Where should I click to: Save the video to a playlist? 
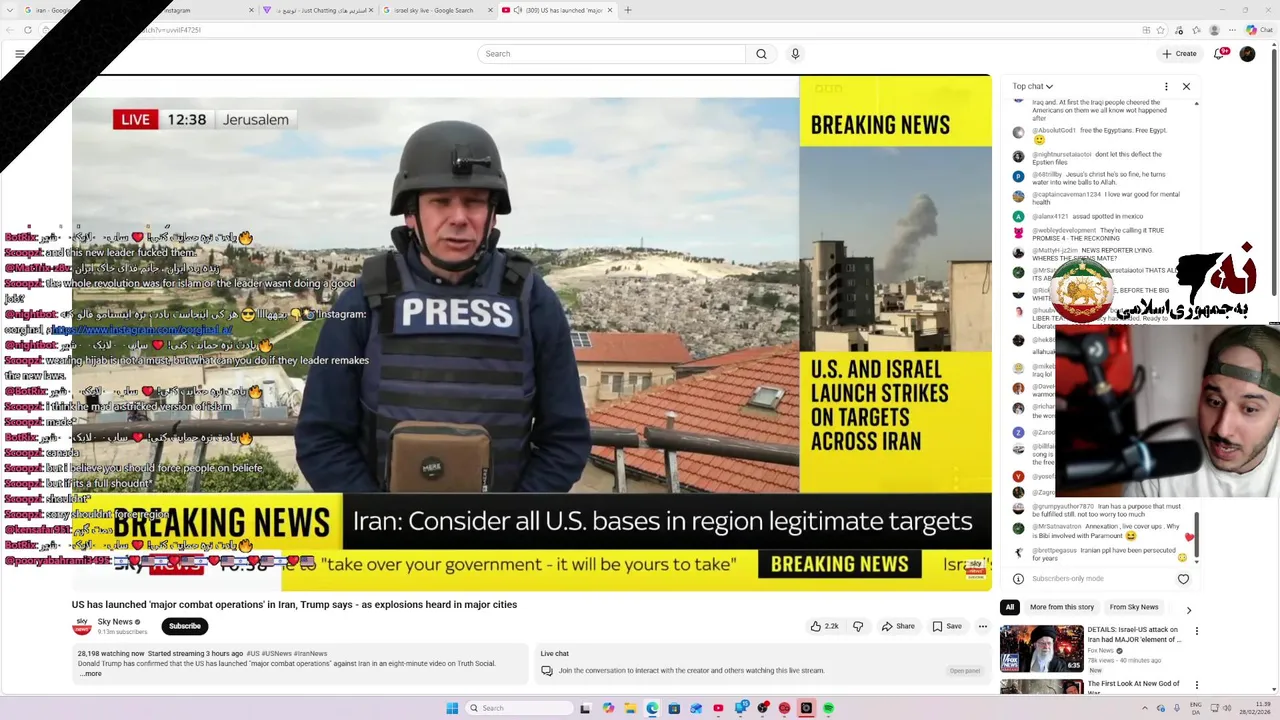pyautogui.click(x=947, y=626)
